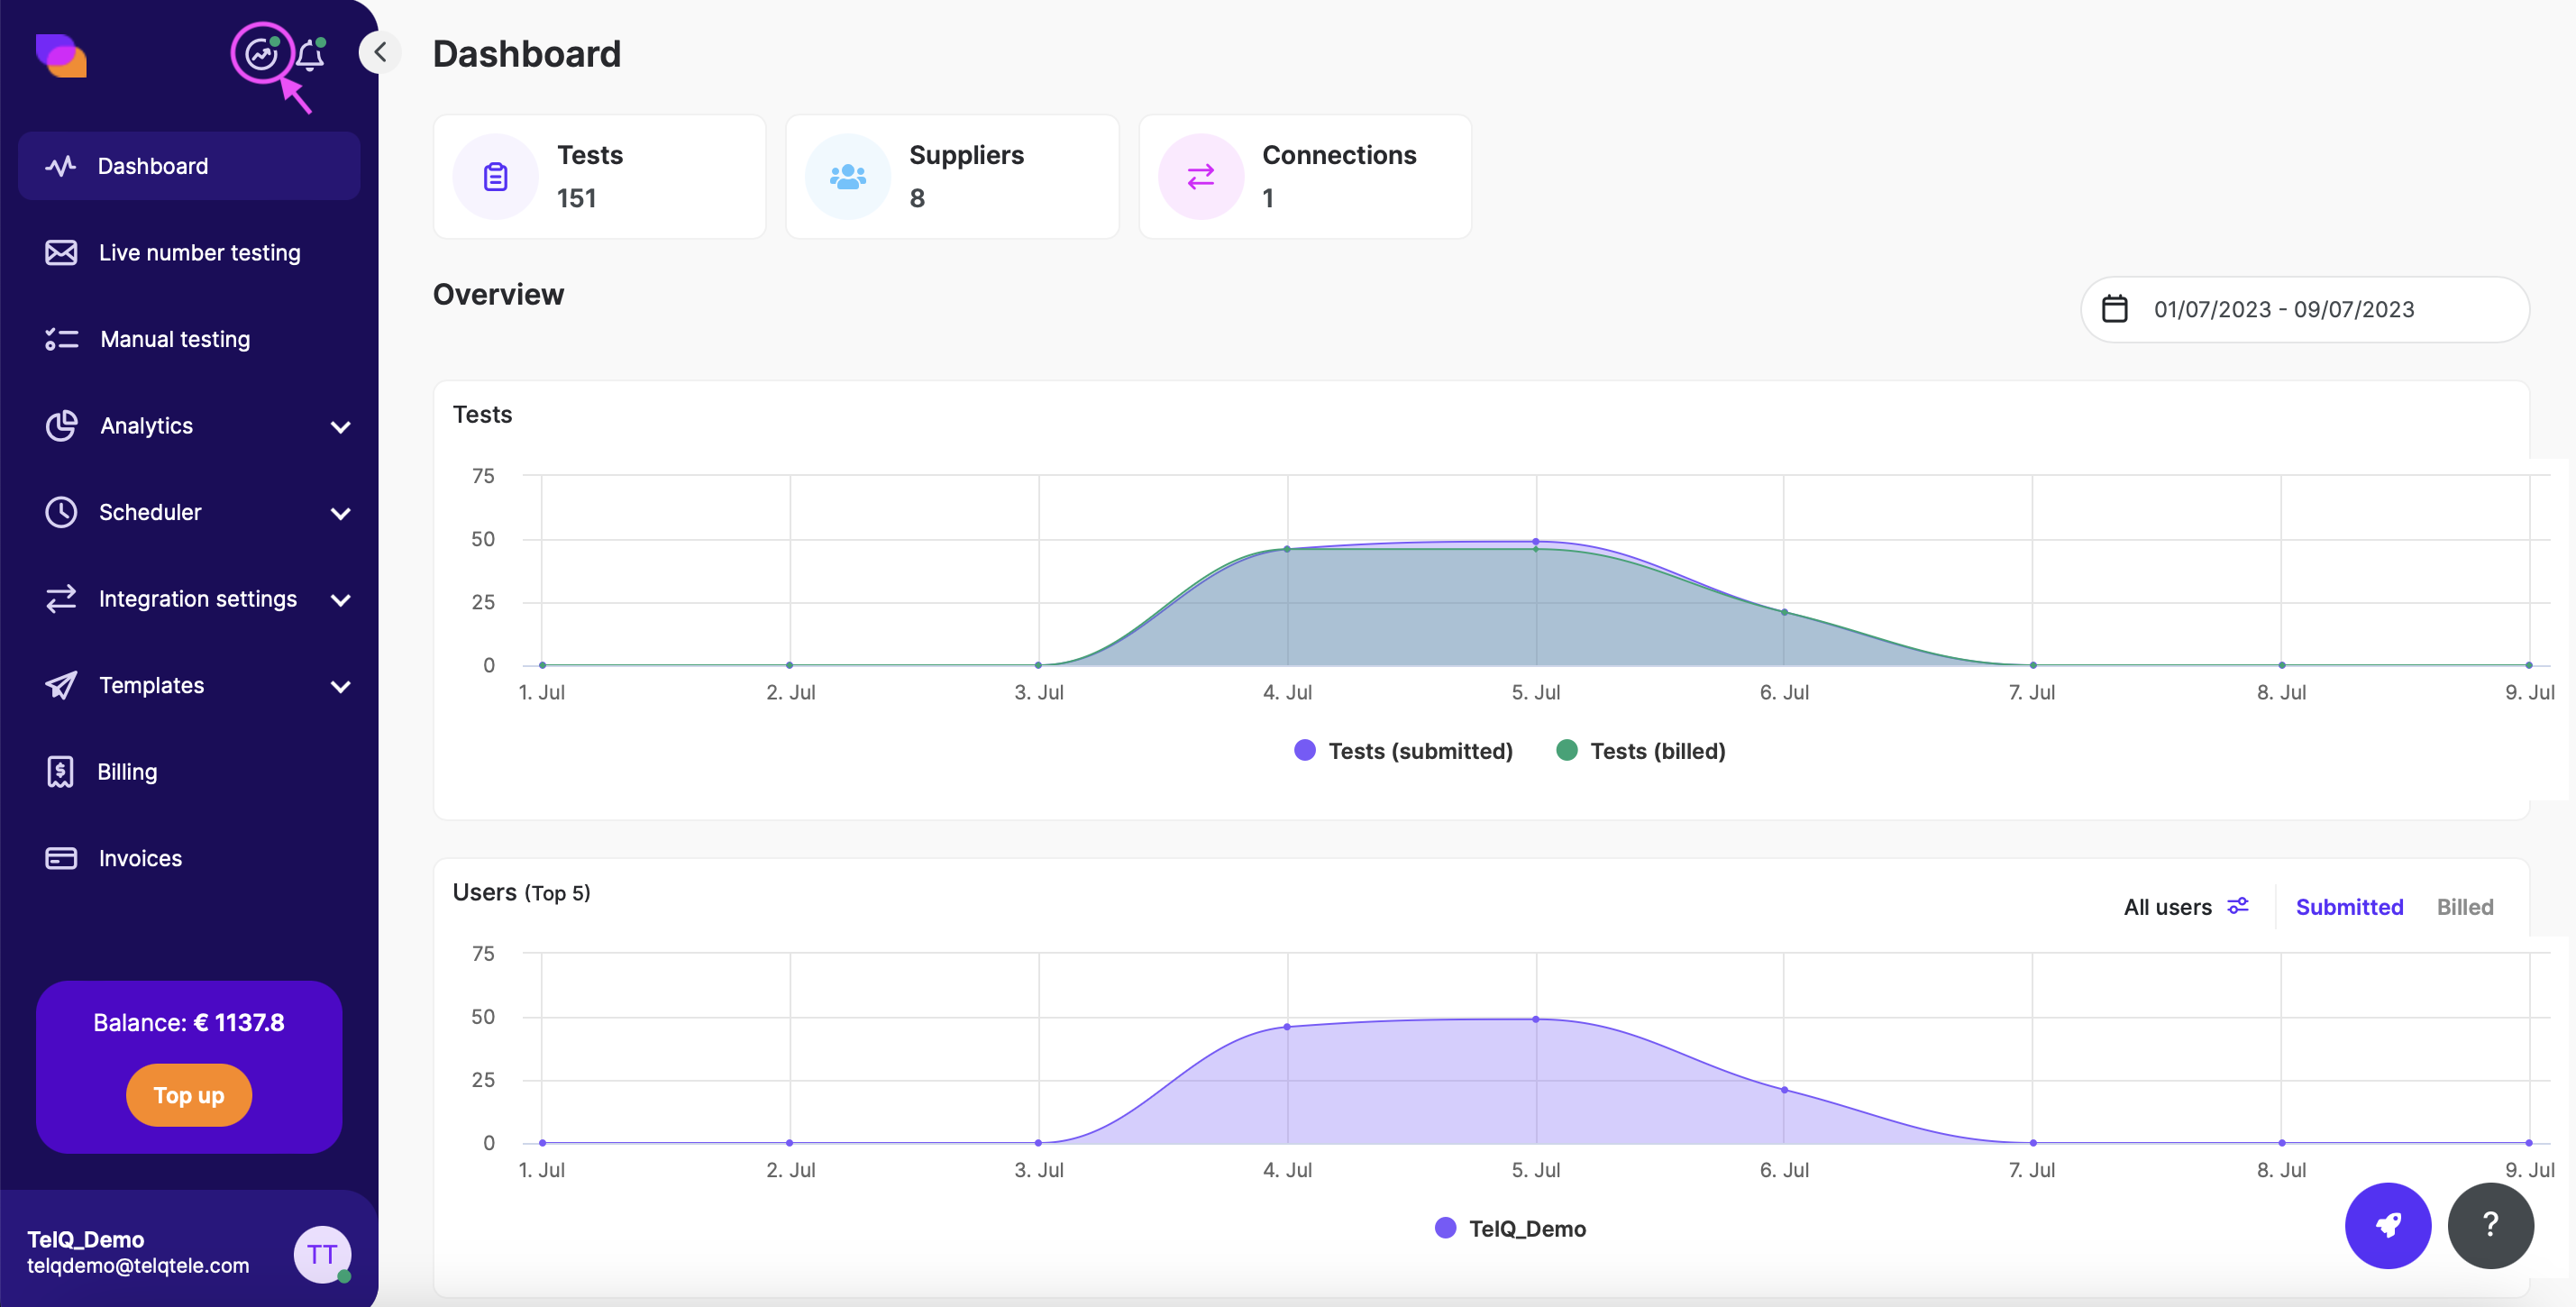The width and height of the screenshot is (2576, 1307).
Task: Click the Integration settings arrows icon
Action: (61, 599)
